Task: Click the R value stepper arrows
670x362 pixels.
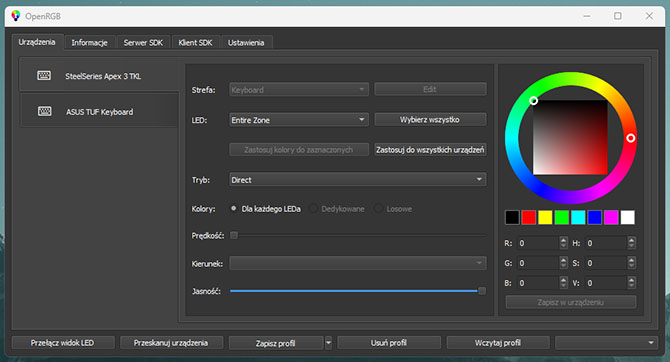Action: tap(564, 243)
